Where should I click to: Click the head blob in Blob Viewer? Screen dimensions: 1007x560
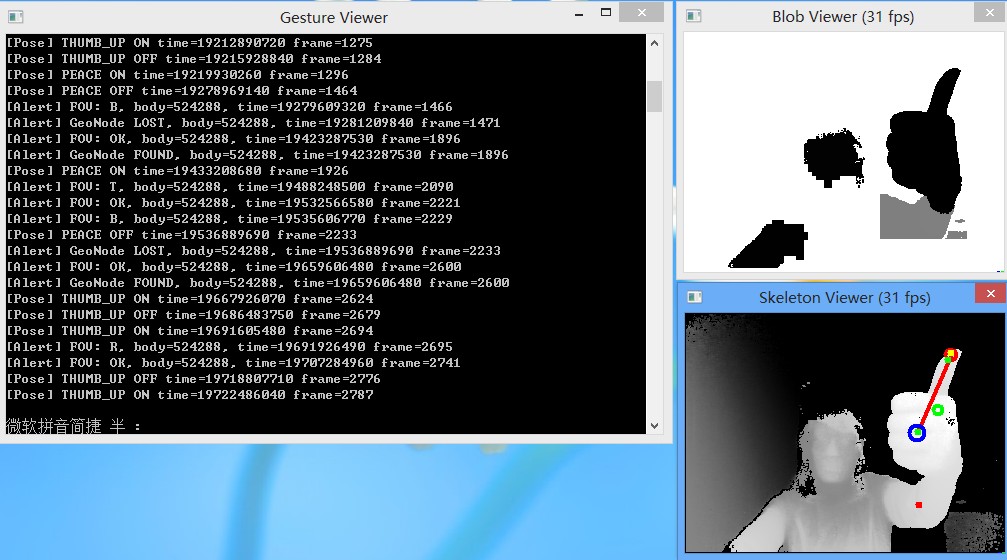(x=832, y=156)
